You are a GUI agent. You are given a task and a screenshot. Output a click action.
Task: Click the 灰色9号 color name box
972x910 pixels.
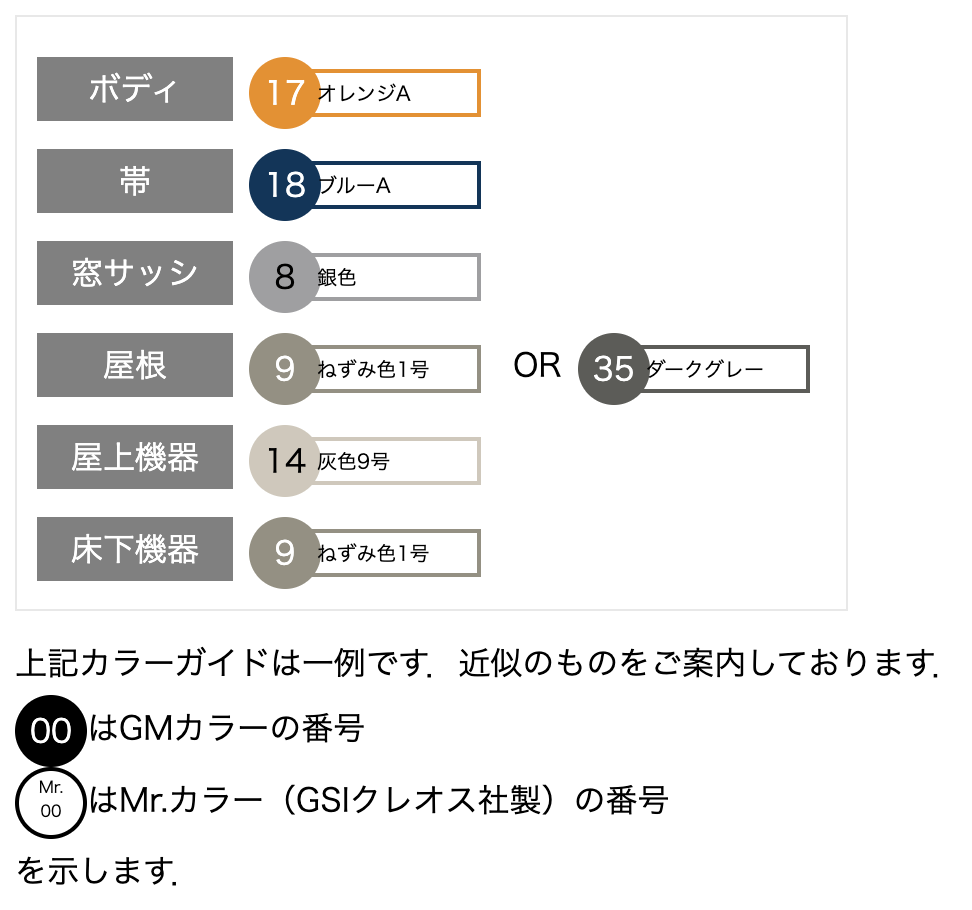397,461
